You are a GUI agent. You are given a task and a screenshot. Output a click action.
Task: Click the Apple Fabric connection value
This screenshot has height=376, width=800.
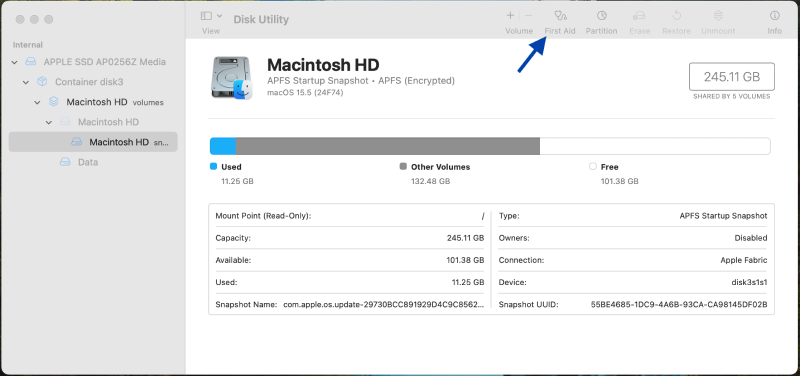(x=744, y=260)
